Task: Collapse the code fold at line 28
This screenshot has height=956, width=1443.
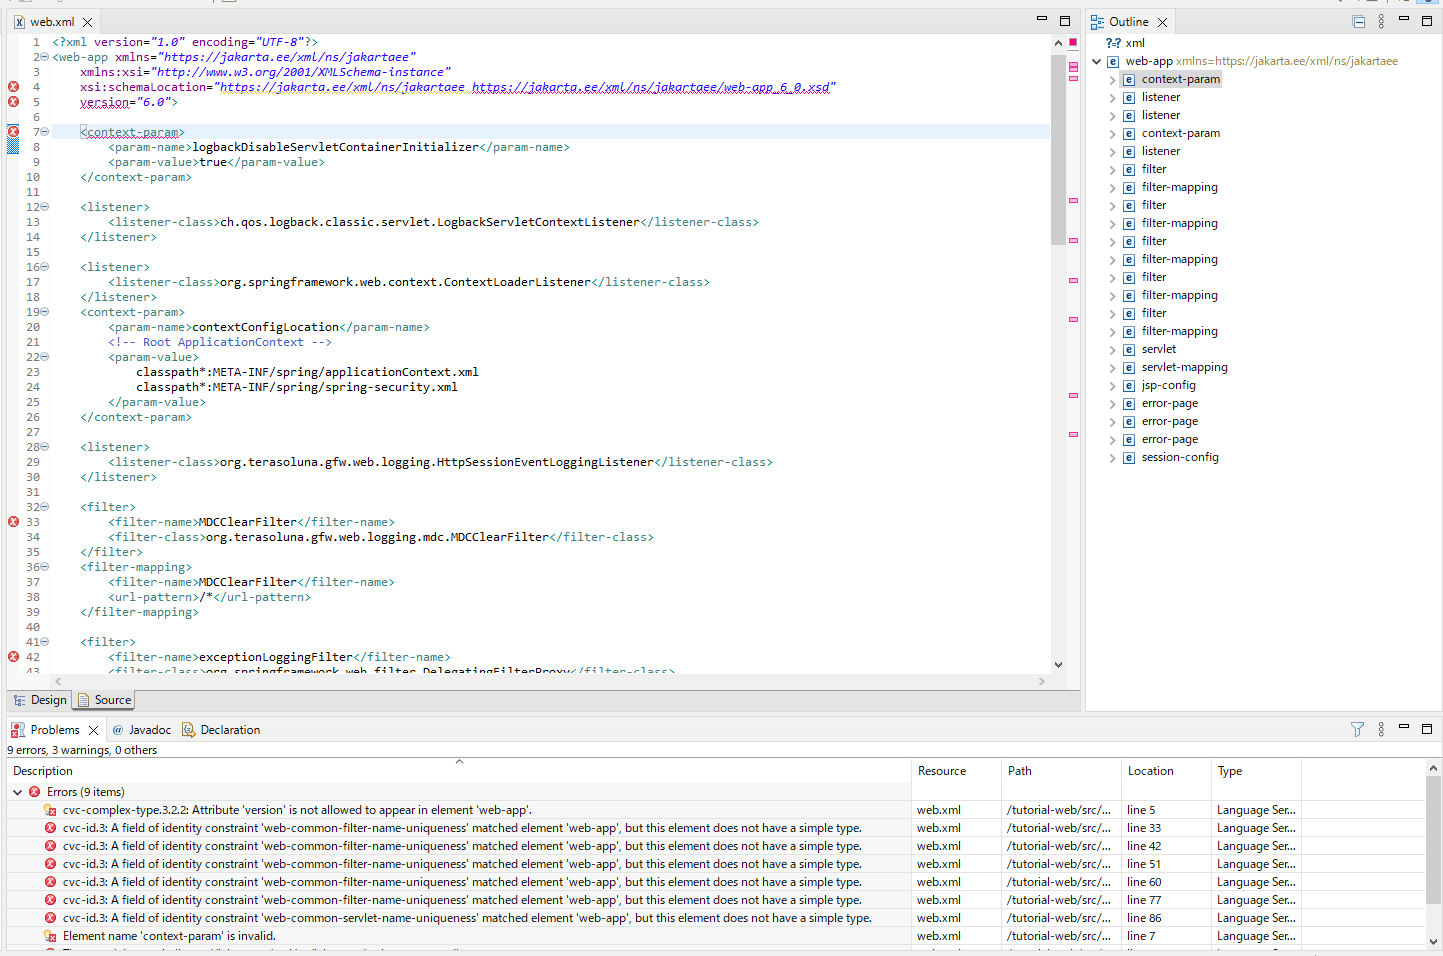Action: click(44, 447)
